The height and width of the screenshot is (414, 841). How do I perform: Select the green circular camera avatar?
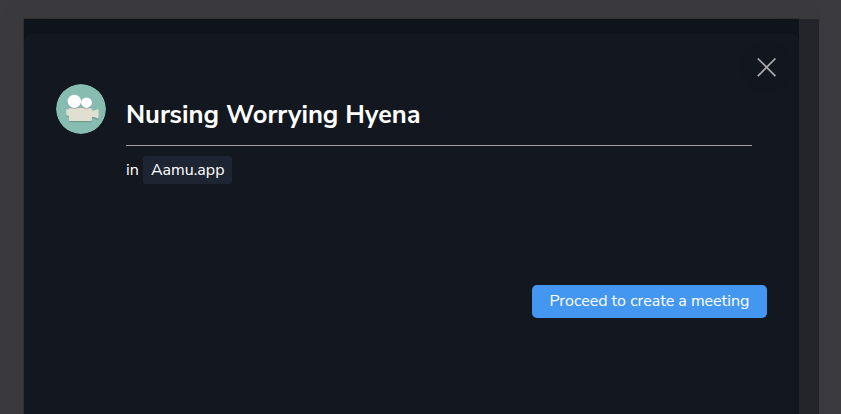[81, 109]
